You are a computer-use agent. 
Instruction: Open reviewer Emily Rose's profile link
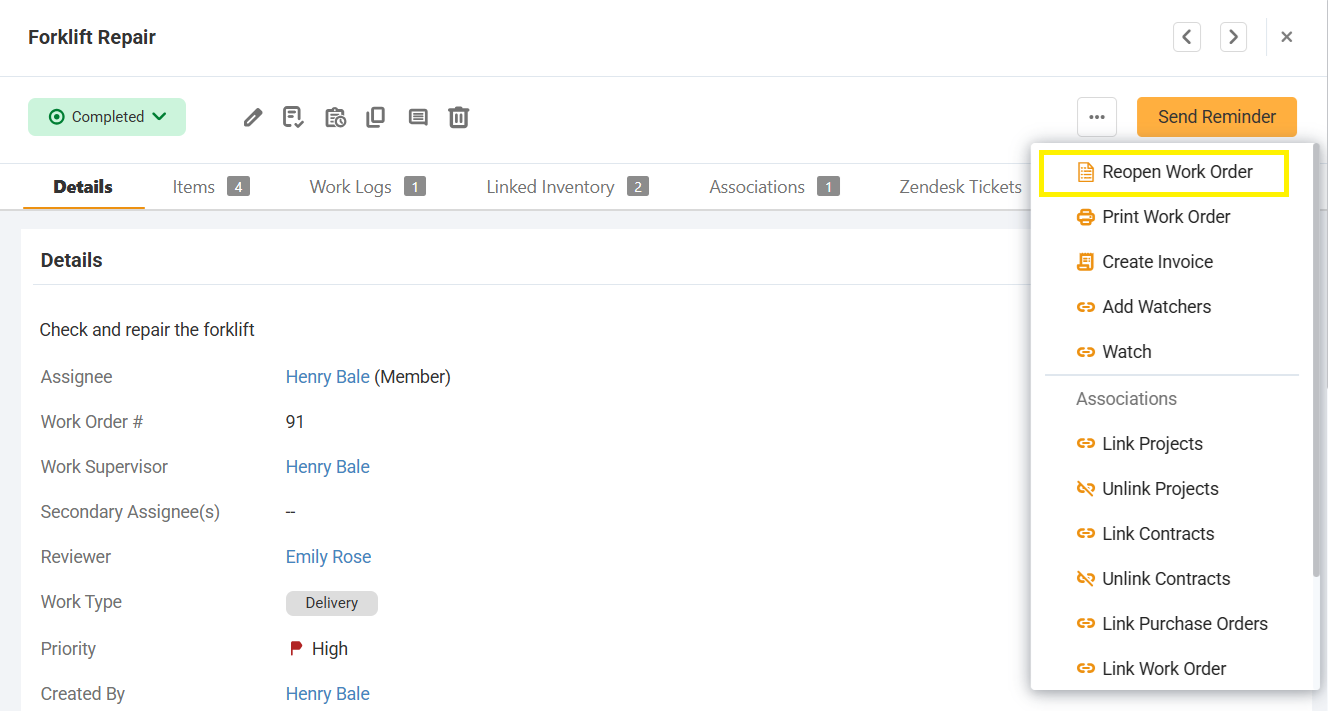click(328, 556)
